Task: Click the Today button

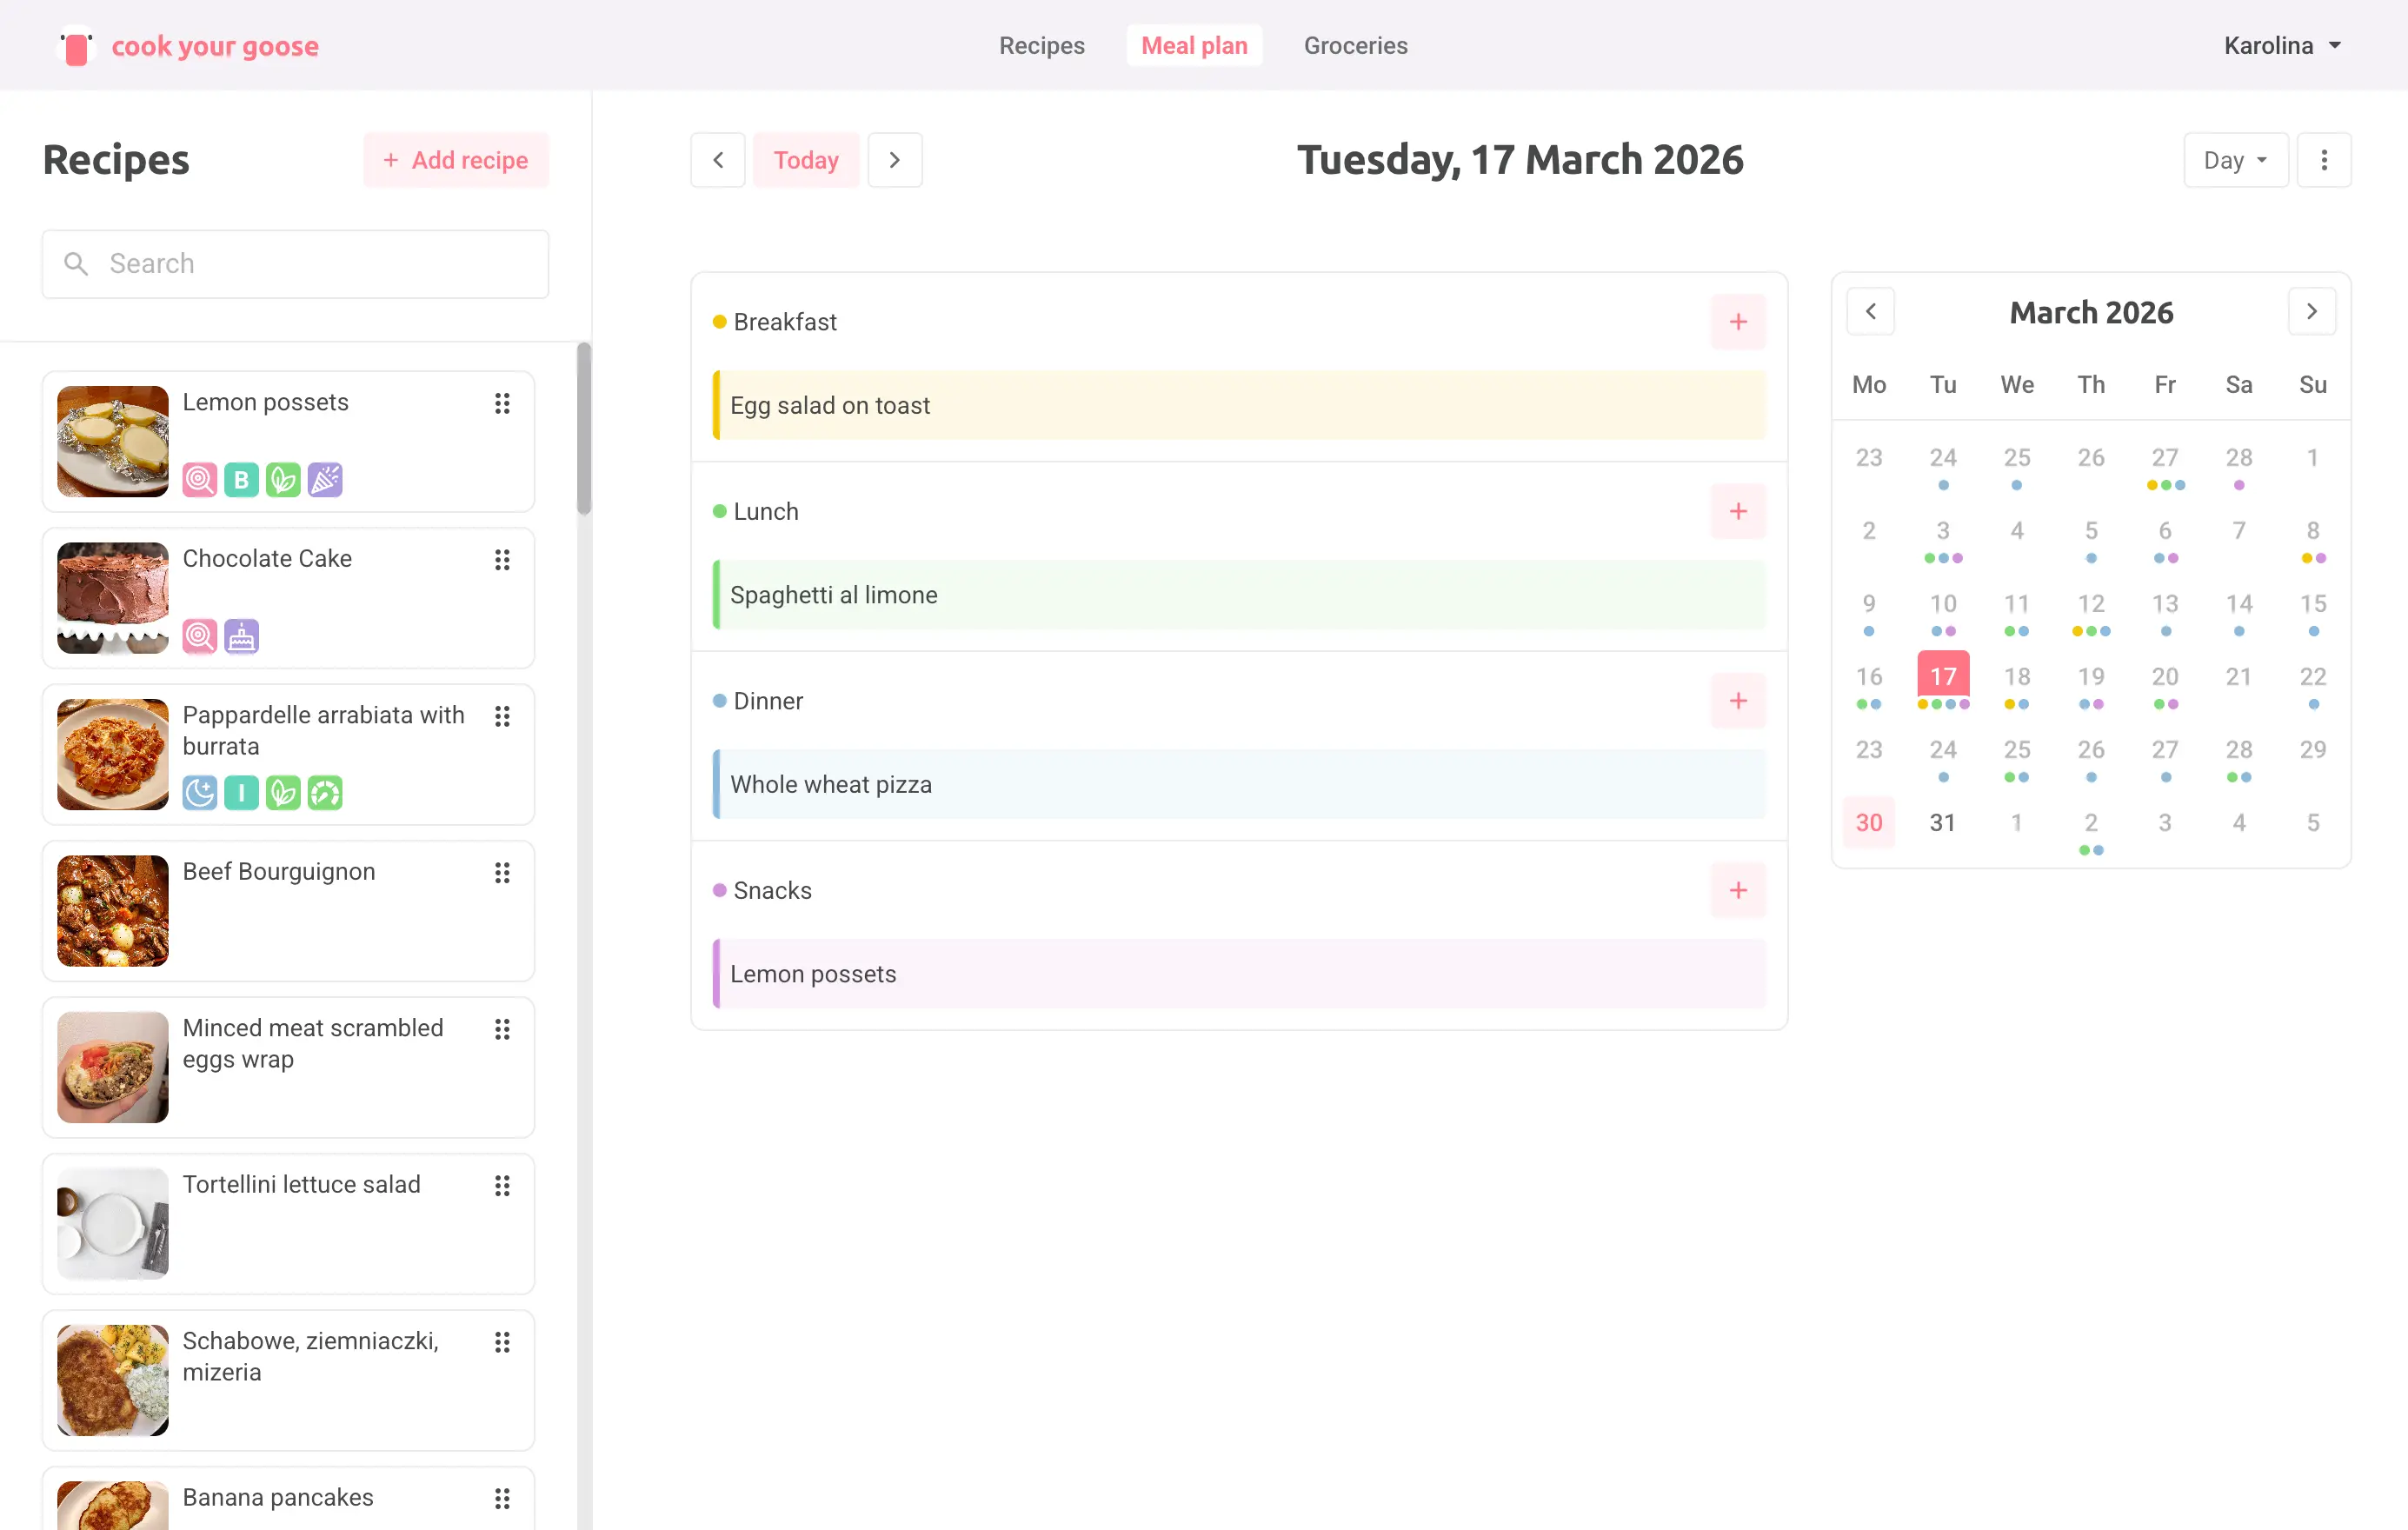Action: [806, 160]
